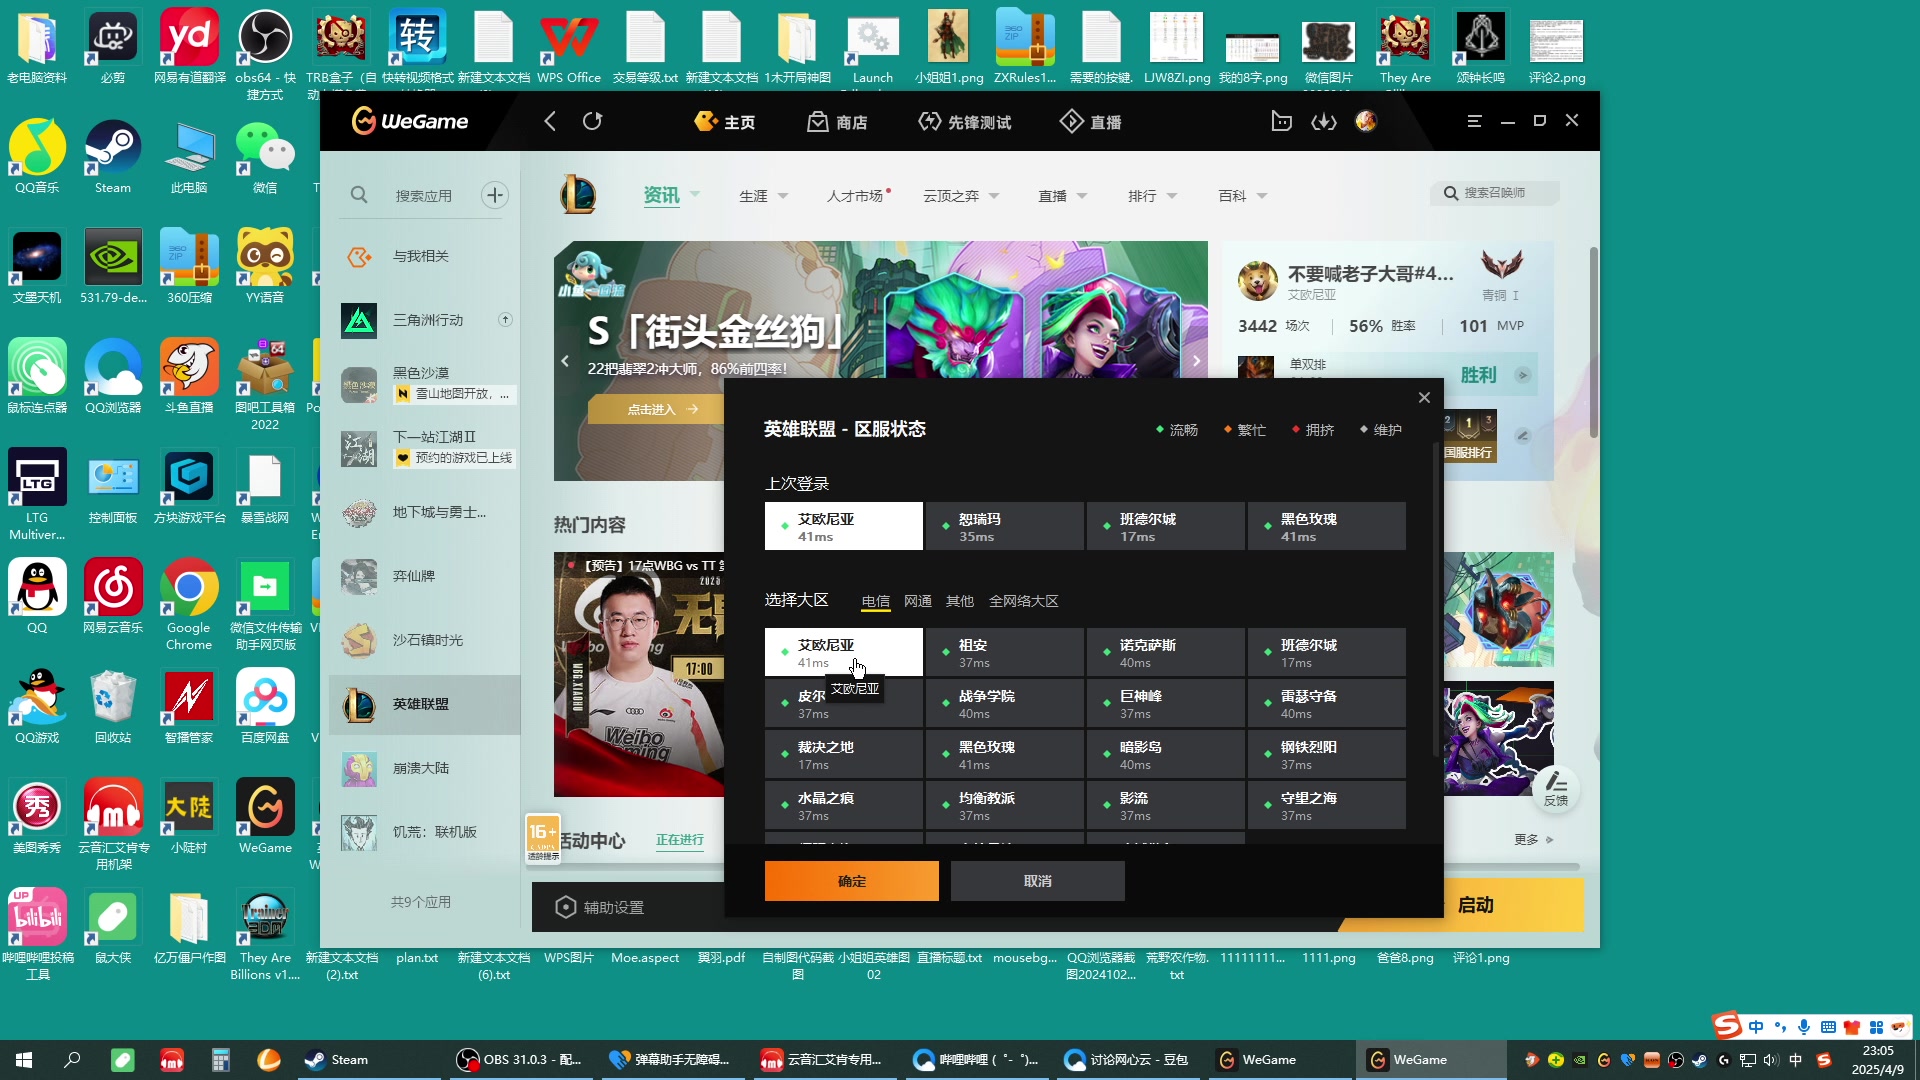This screenshot has height=1080, width=1920.
Task: Open 与我相关 in sidebar
Action: coord(425,256)
